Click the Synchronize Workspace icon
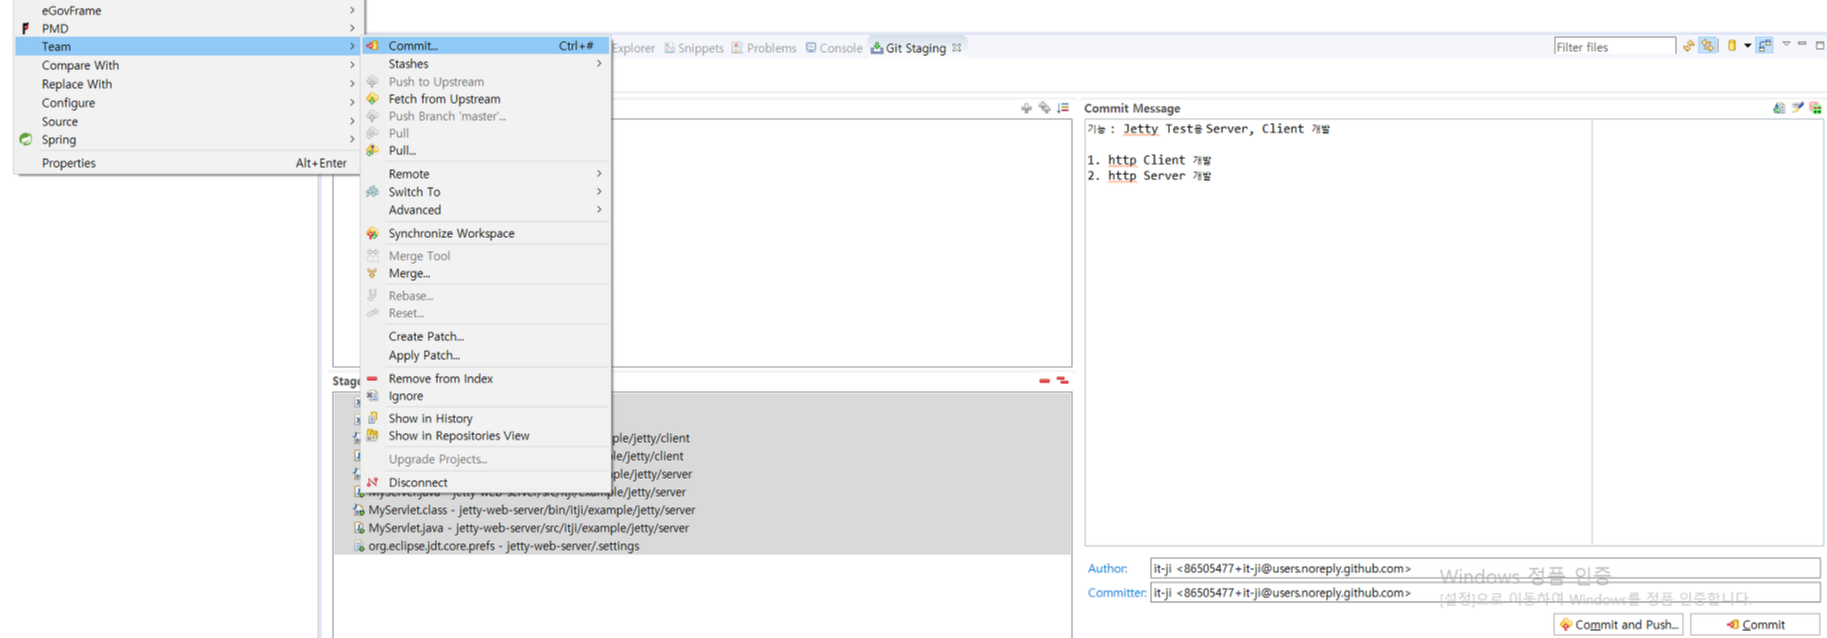 [x=372, y=233]
